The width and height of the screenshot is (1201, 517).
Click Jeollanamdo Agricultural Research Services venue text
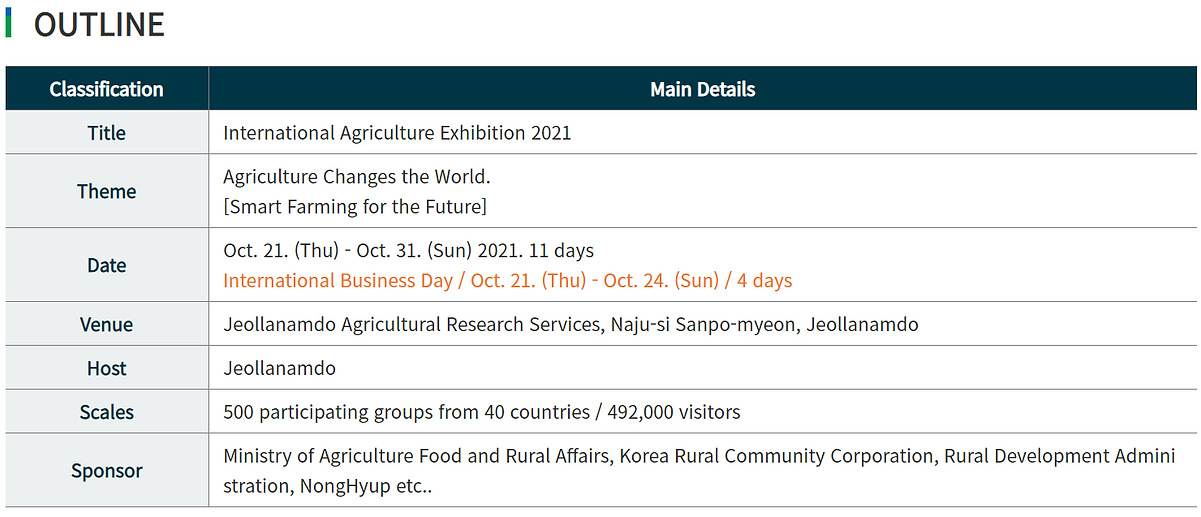[571, 324]
